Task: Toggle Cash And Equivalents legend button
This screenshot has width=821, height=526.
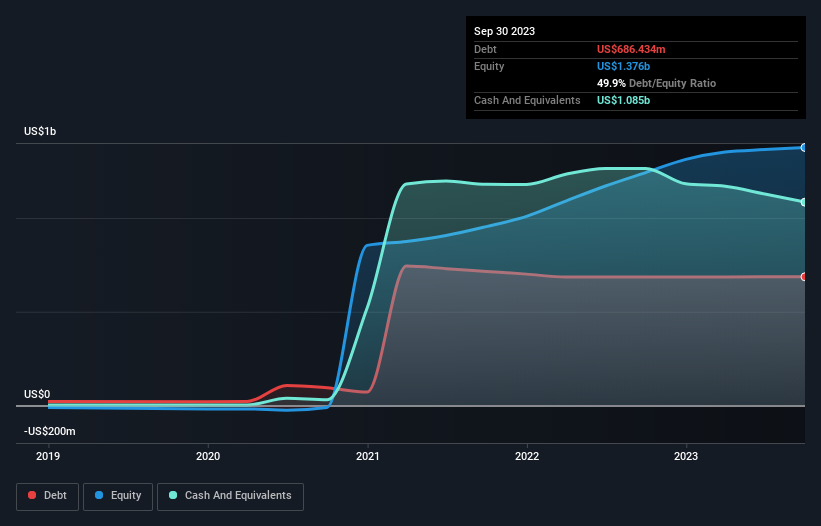Action: click(230, 496)
